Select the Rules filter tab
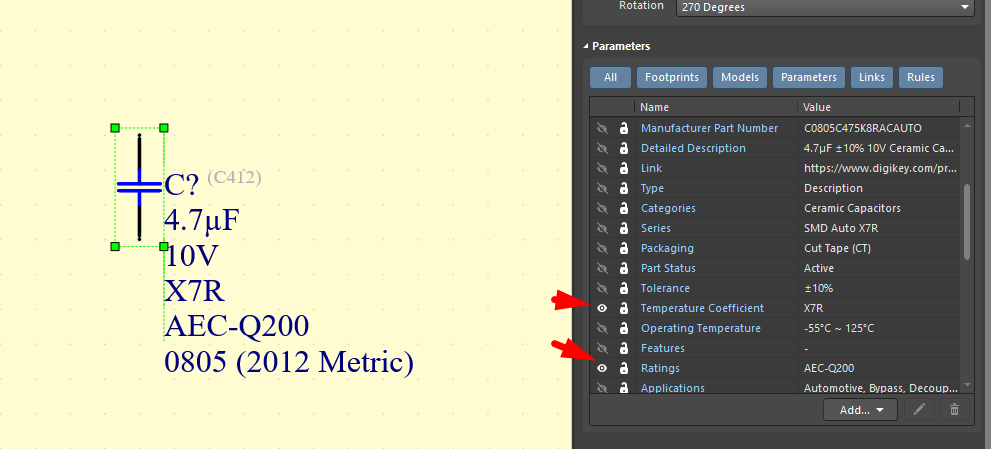The width and height of the screenshot is (991, 449). tap(921, 77)
